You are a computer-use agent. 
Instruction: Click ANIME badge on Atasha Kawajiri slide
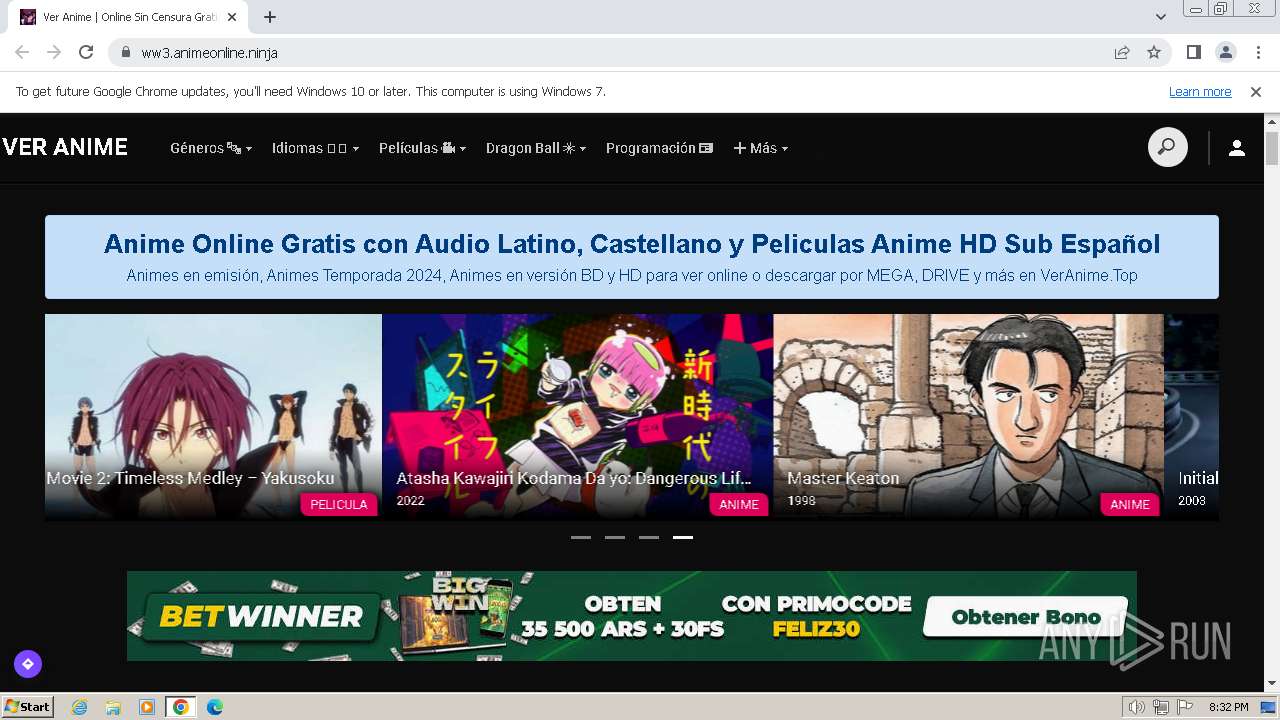point(739,504)
